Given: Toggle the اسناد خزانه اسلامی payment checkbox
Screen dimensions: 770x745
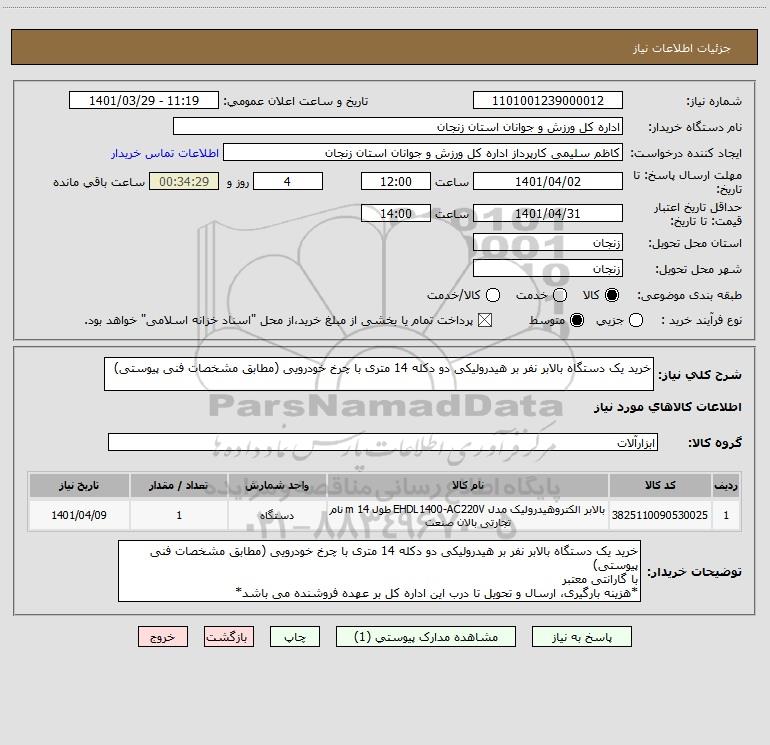Looking at the screenshot, I should click(x=485, y=320).
